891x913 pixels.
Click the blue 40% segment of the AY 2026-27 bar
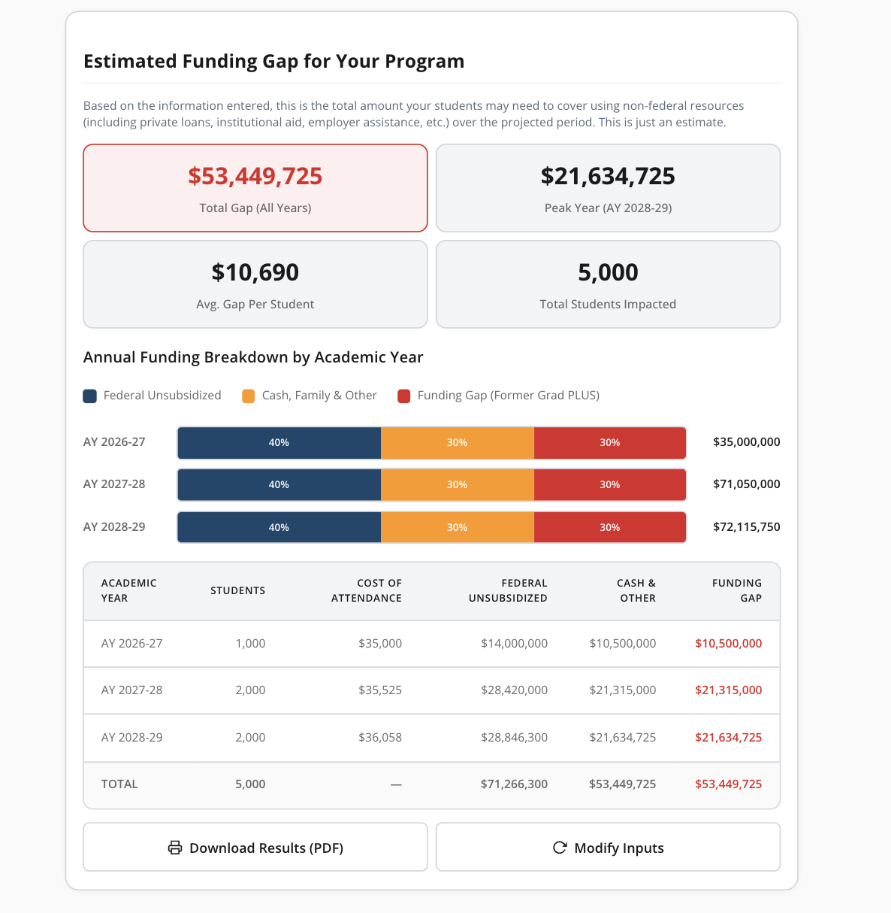pos(279,443)
